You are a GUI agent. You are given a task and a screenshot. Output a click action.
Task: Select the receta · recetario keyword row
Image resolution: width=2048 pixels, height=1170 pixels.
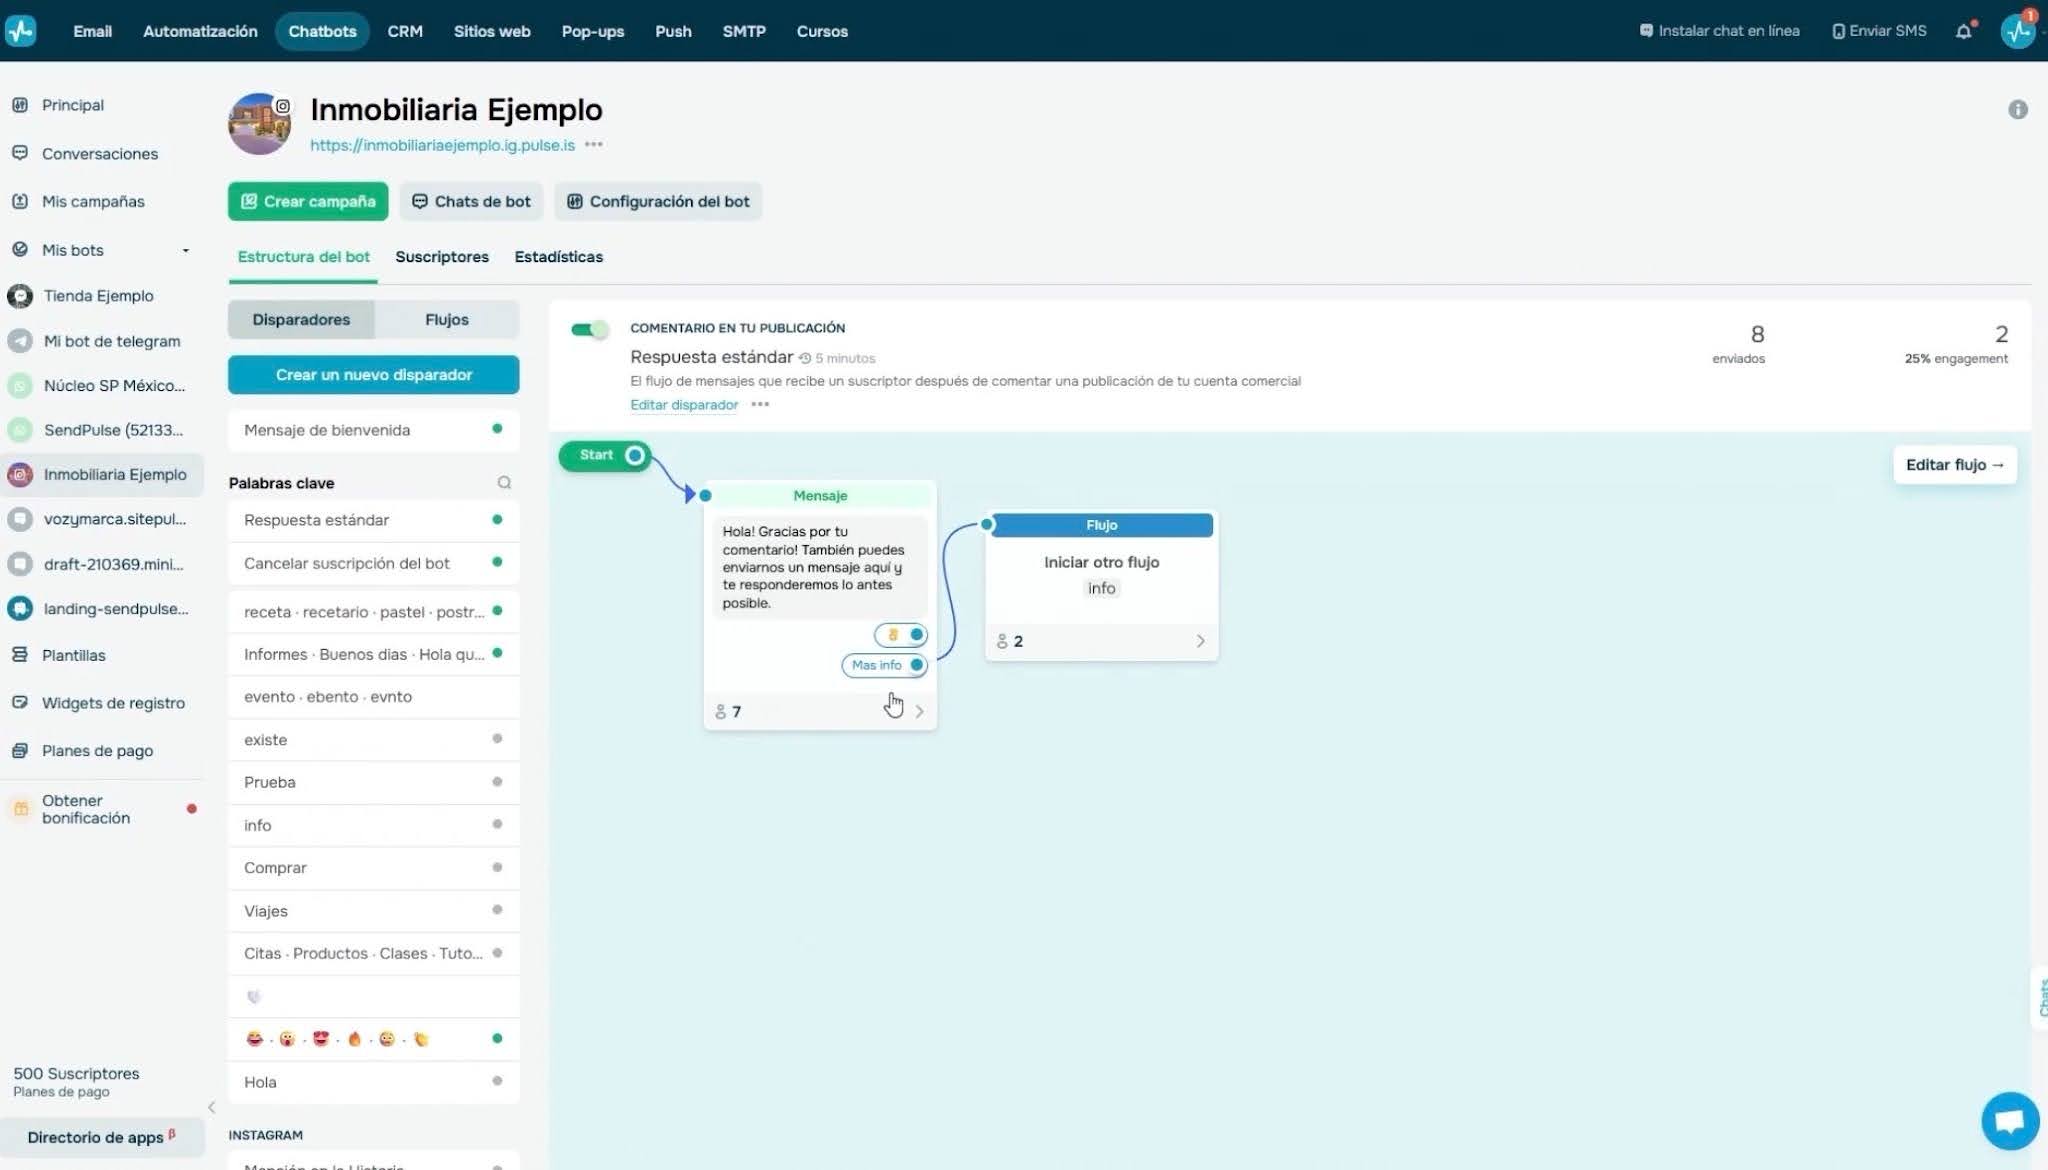374,612
